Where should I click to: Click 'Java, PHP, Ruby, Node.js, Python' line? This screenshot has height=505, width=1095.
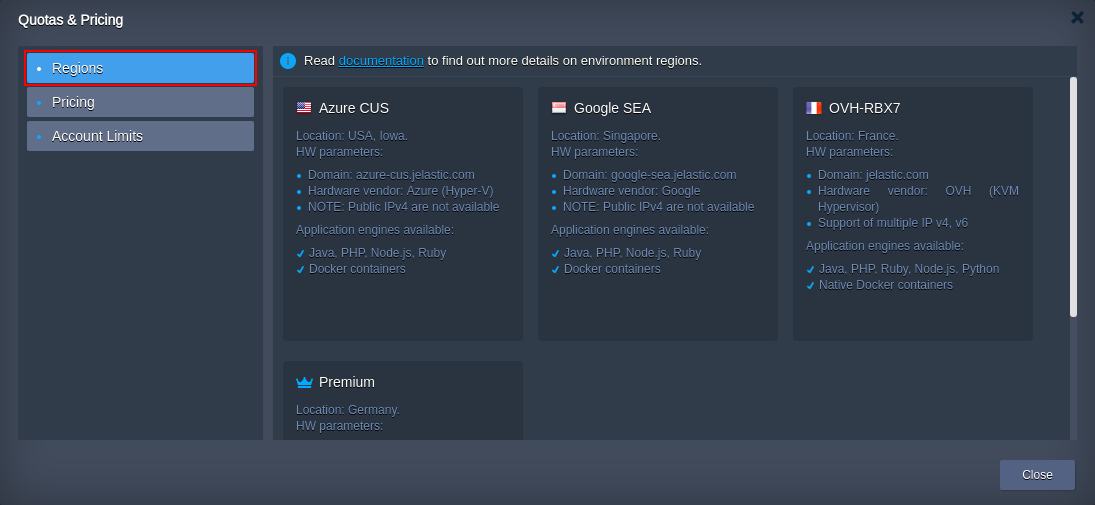(x=909, y=269)
